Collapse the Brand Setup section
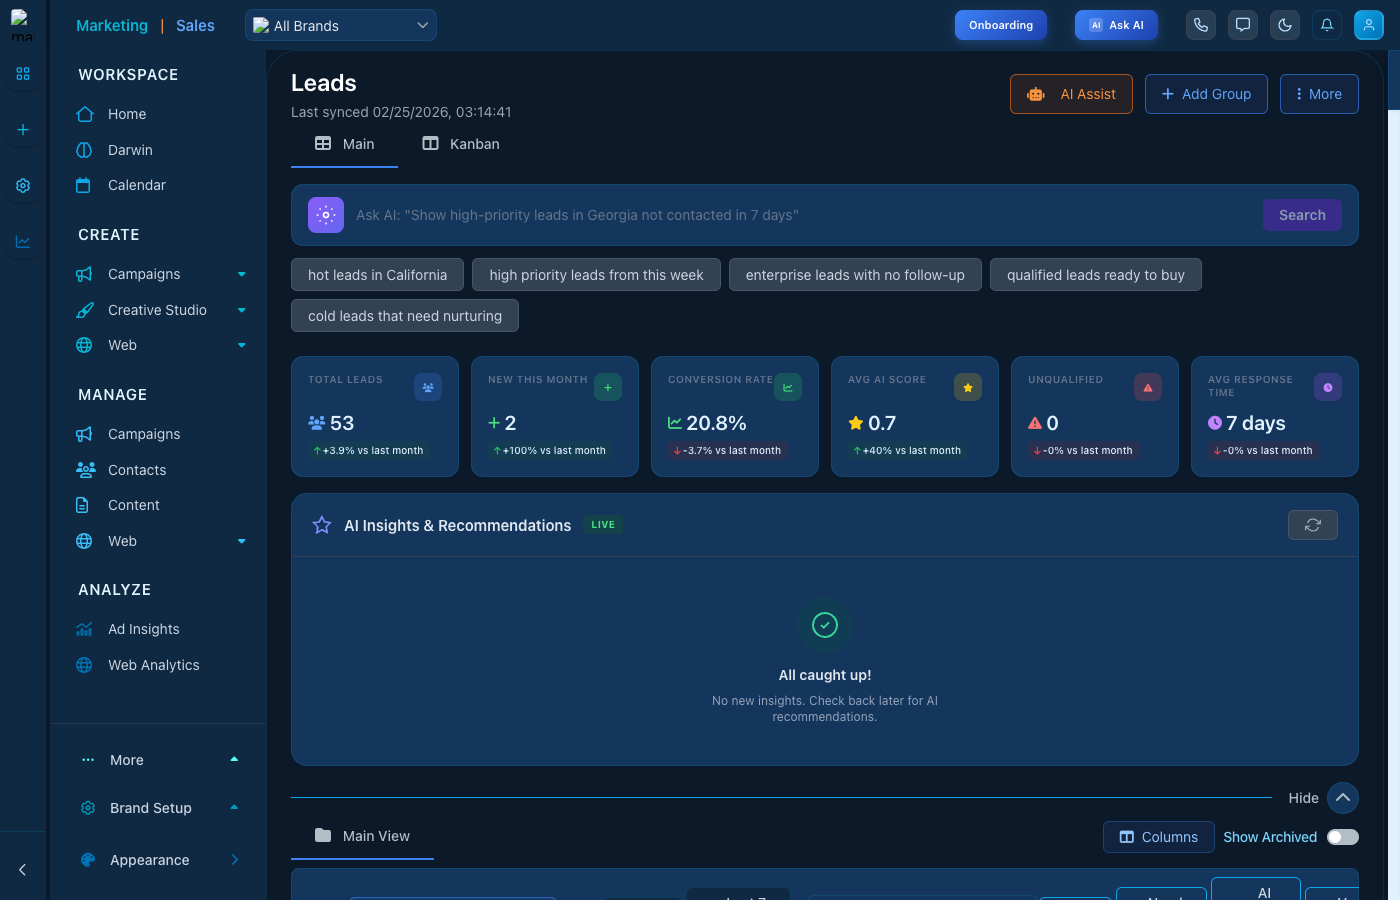This screenshot has height=900, width=1400. click(234, 808)
